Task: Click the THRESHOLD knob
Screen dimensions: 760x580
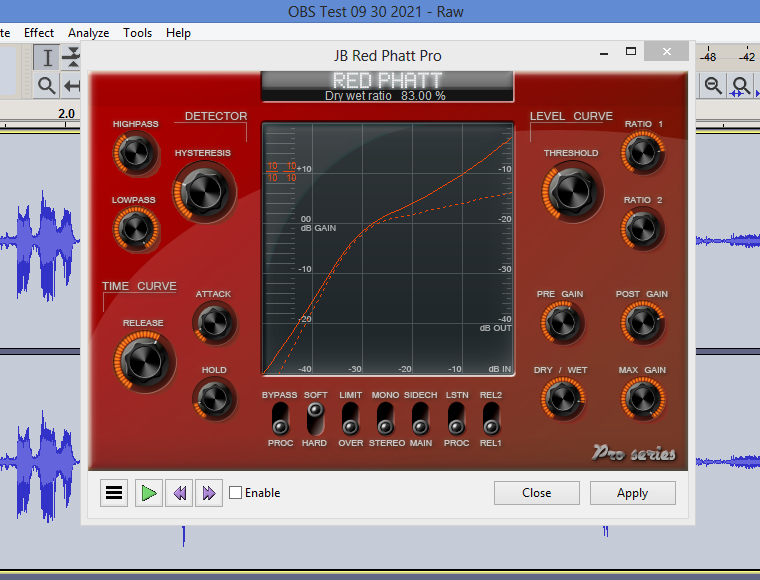Action: (x=572, y=192)
